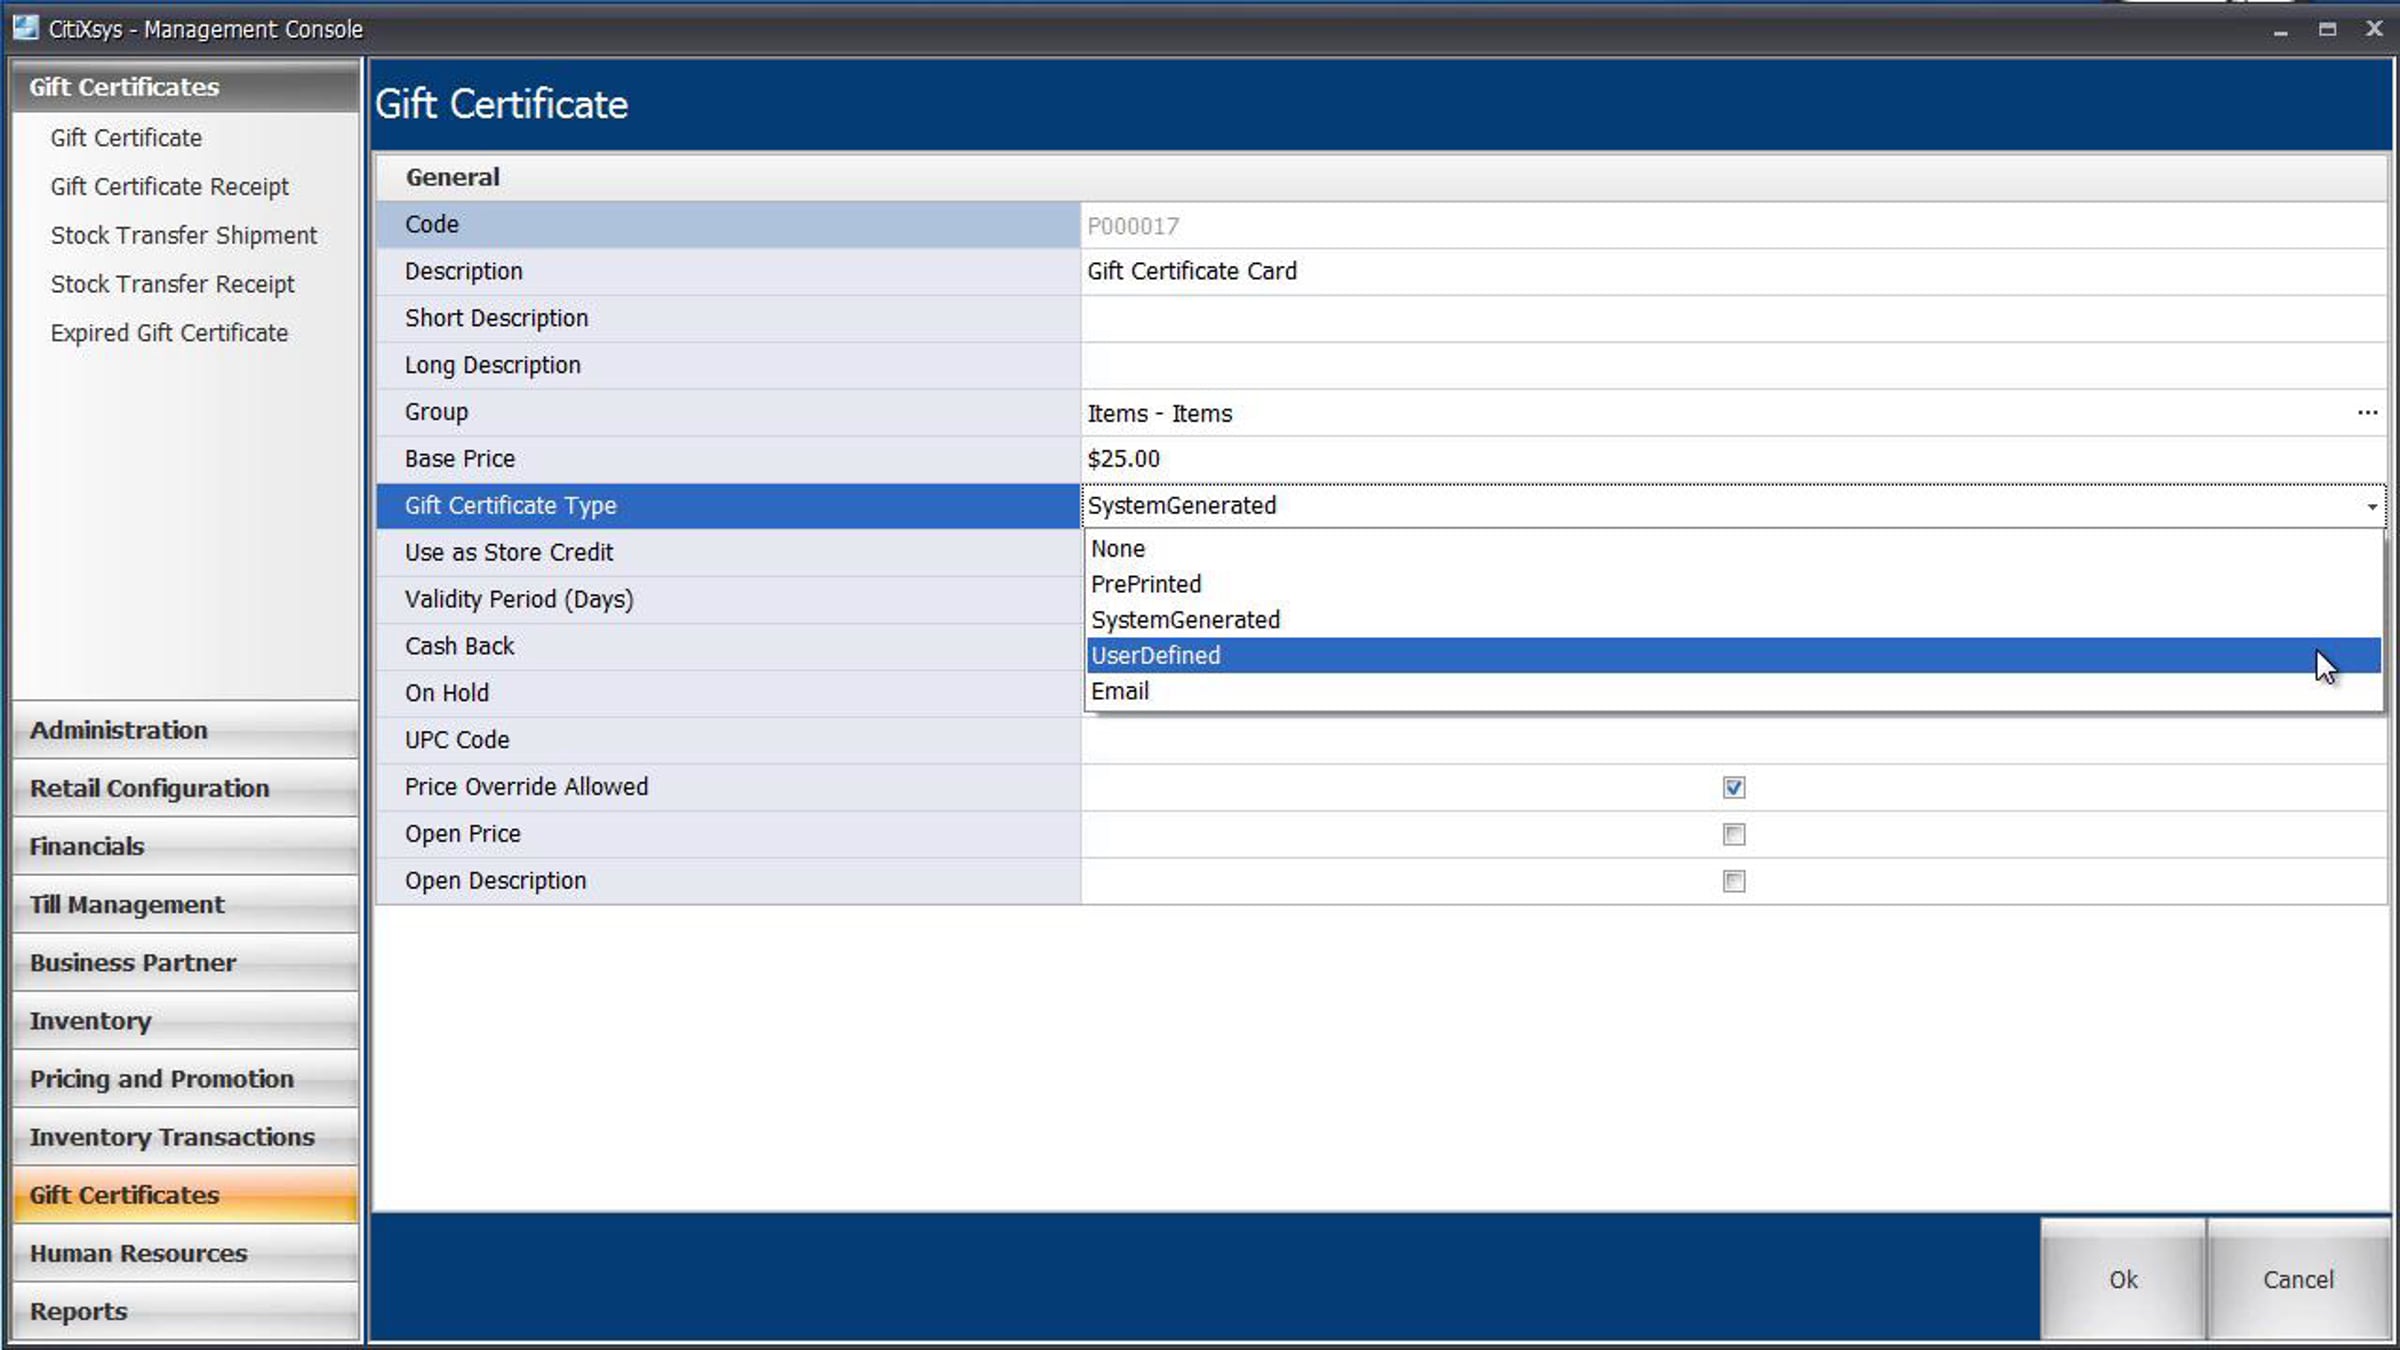Choose PrePrinted option in type list

(x=1146, y=584)
